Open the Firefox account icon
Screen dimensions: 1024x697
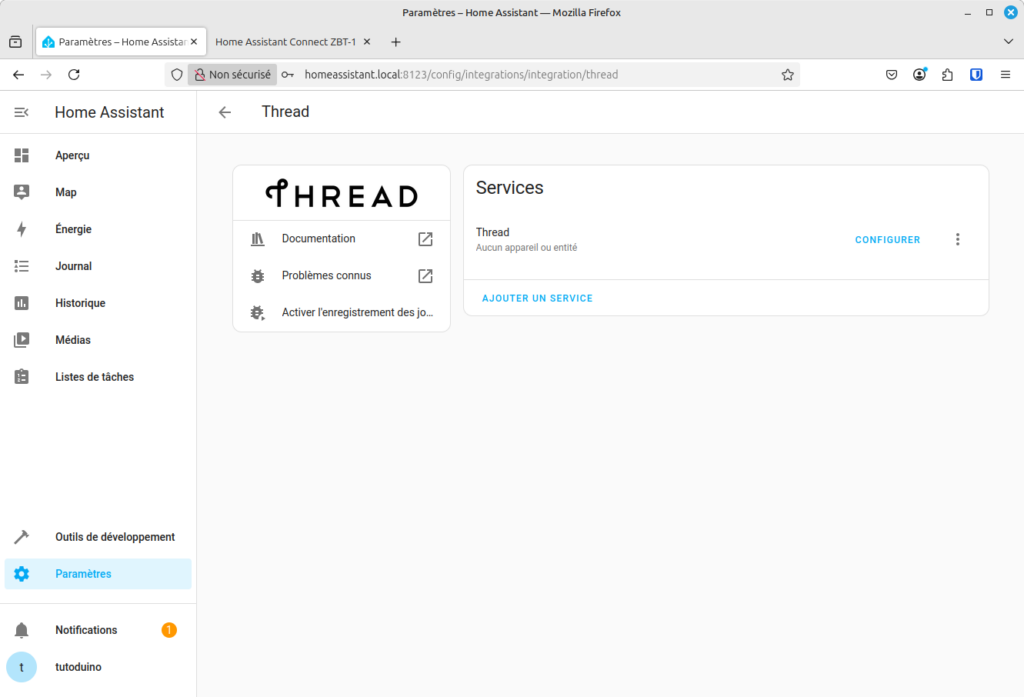tap(920, 74)
